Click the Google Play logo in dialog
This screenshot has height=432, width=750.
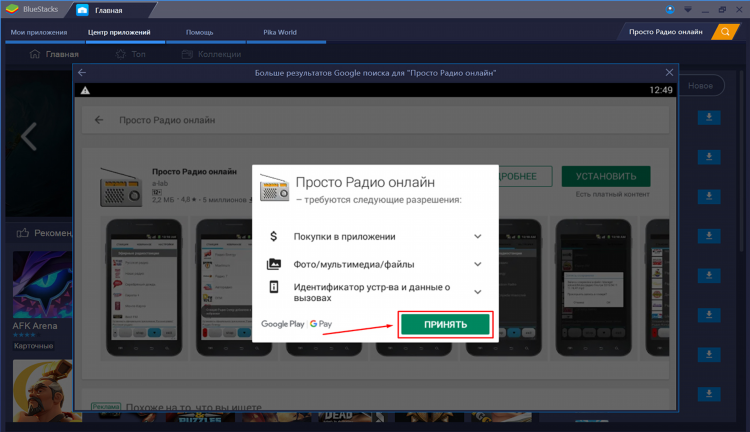283,324
